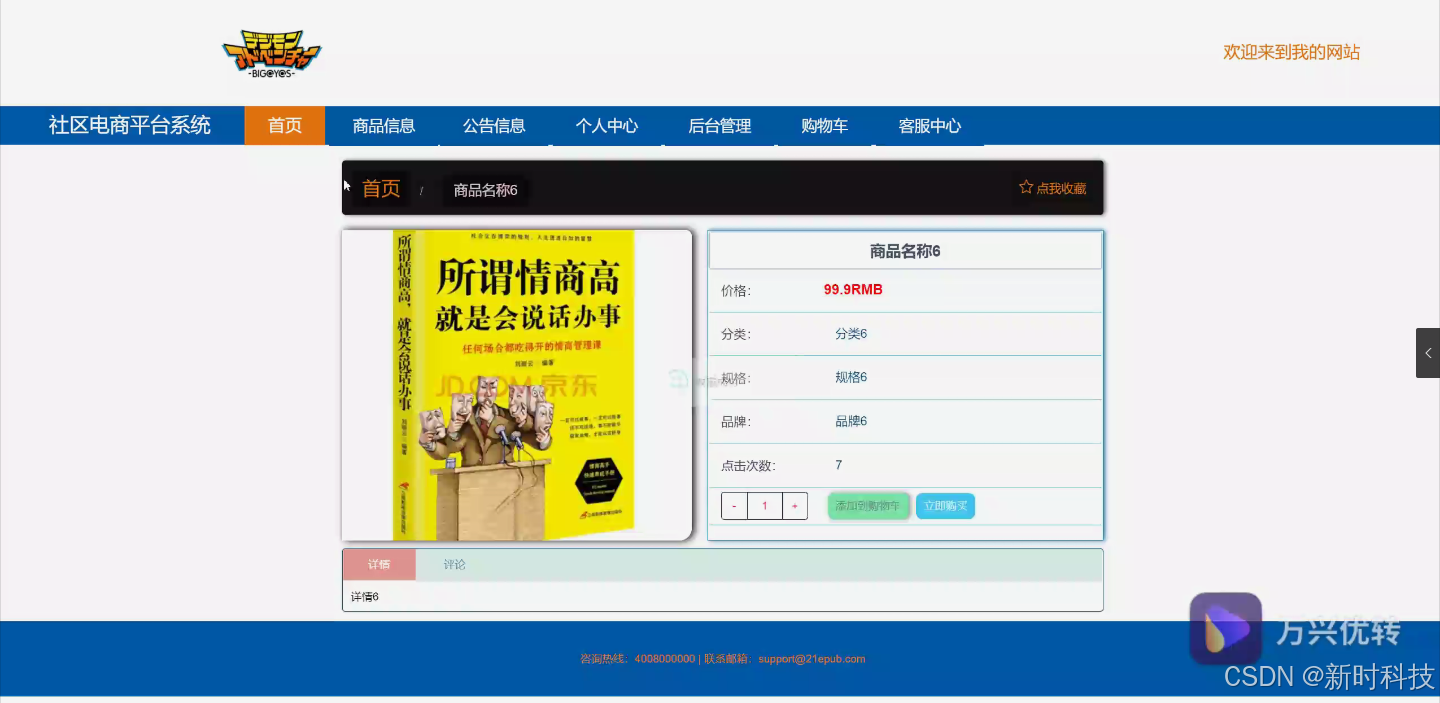Viewport: 1440px width, 703px height.
Task: Click the 99.9RMB price value
Action: click(853, 290)
